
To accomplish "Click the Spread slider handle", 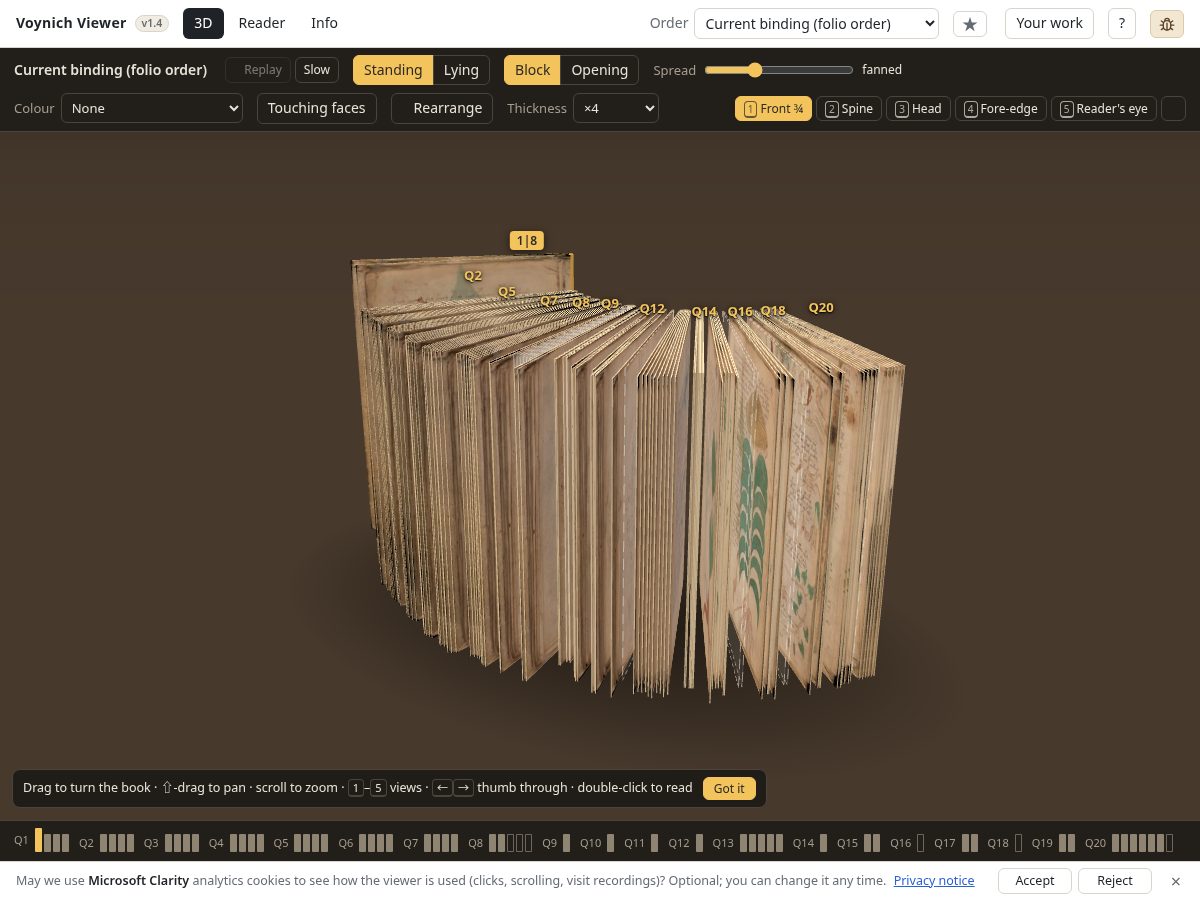I will tap(754, 70).
